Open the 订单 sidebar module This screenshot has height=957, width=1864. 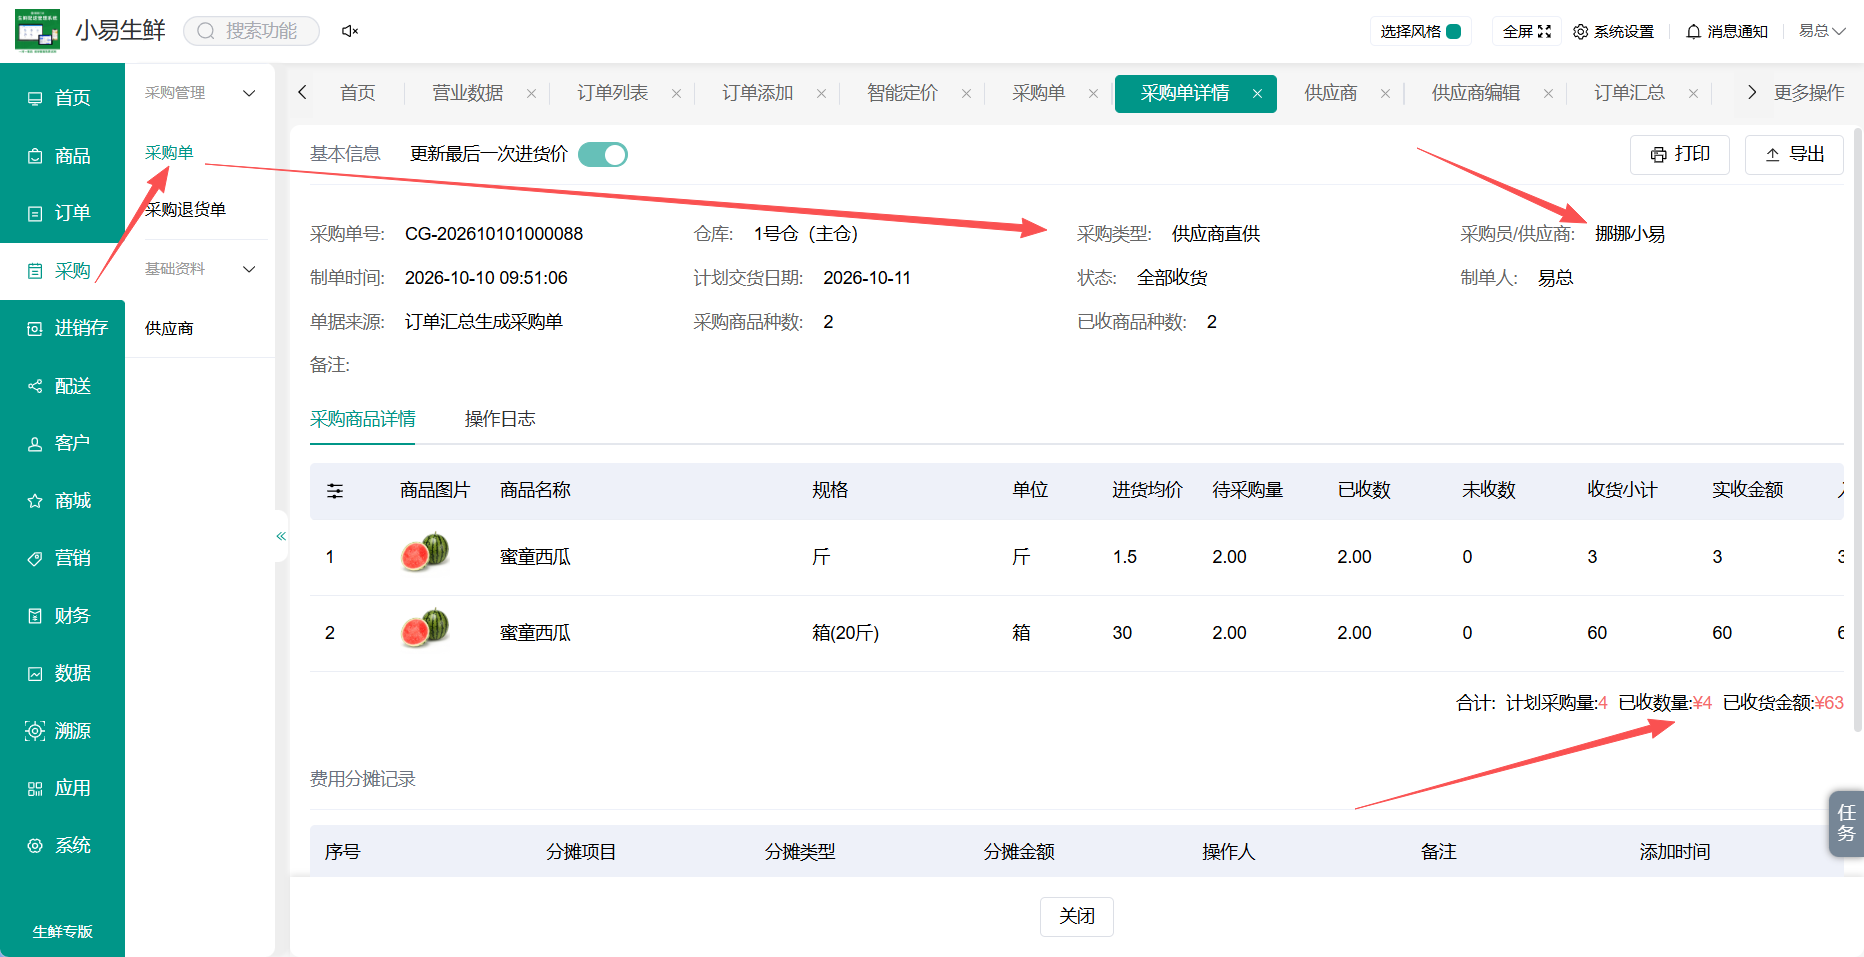62,213
